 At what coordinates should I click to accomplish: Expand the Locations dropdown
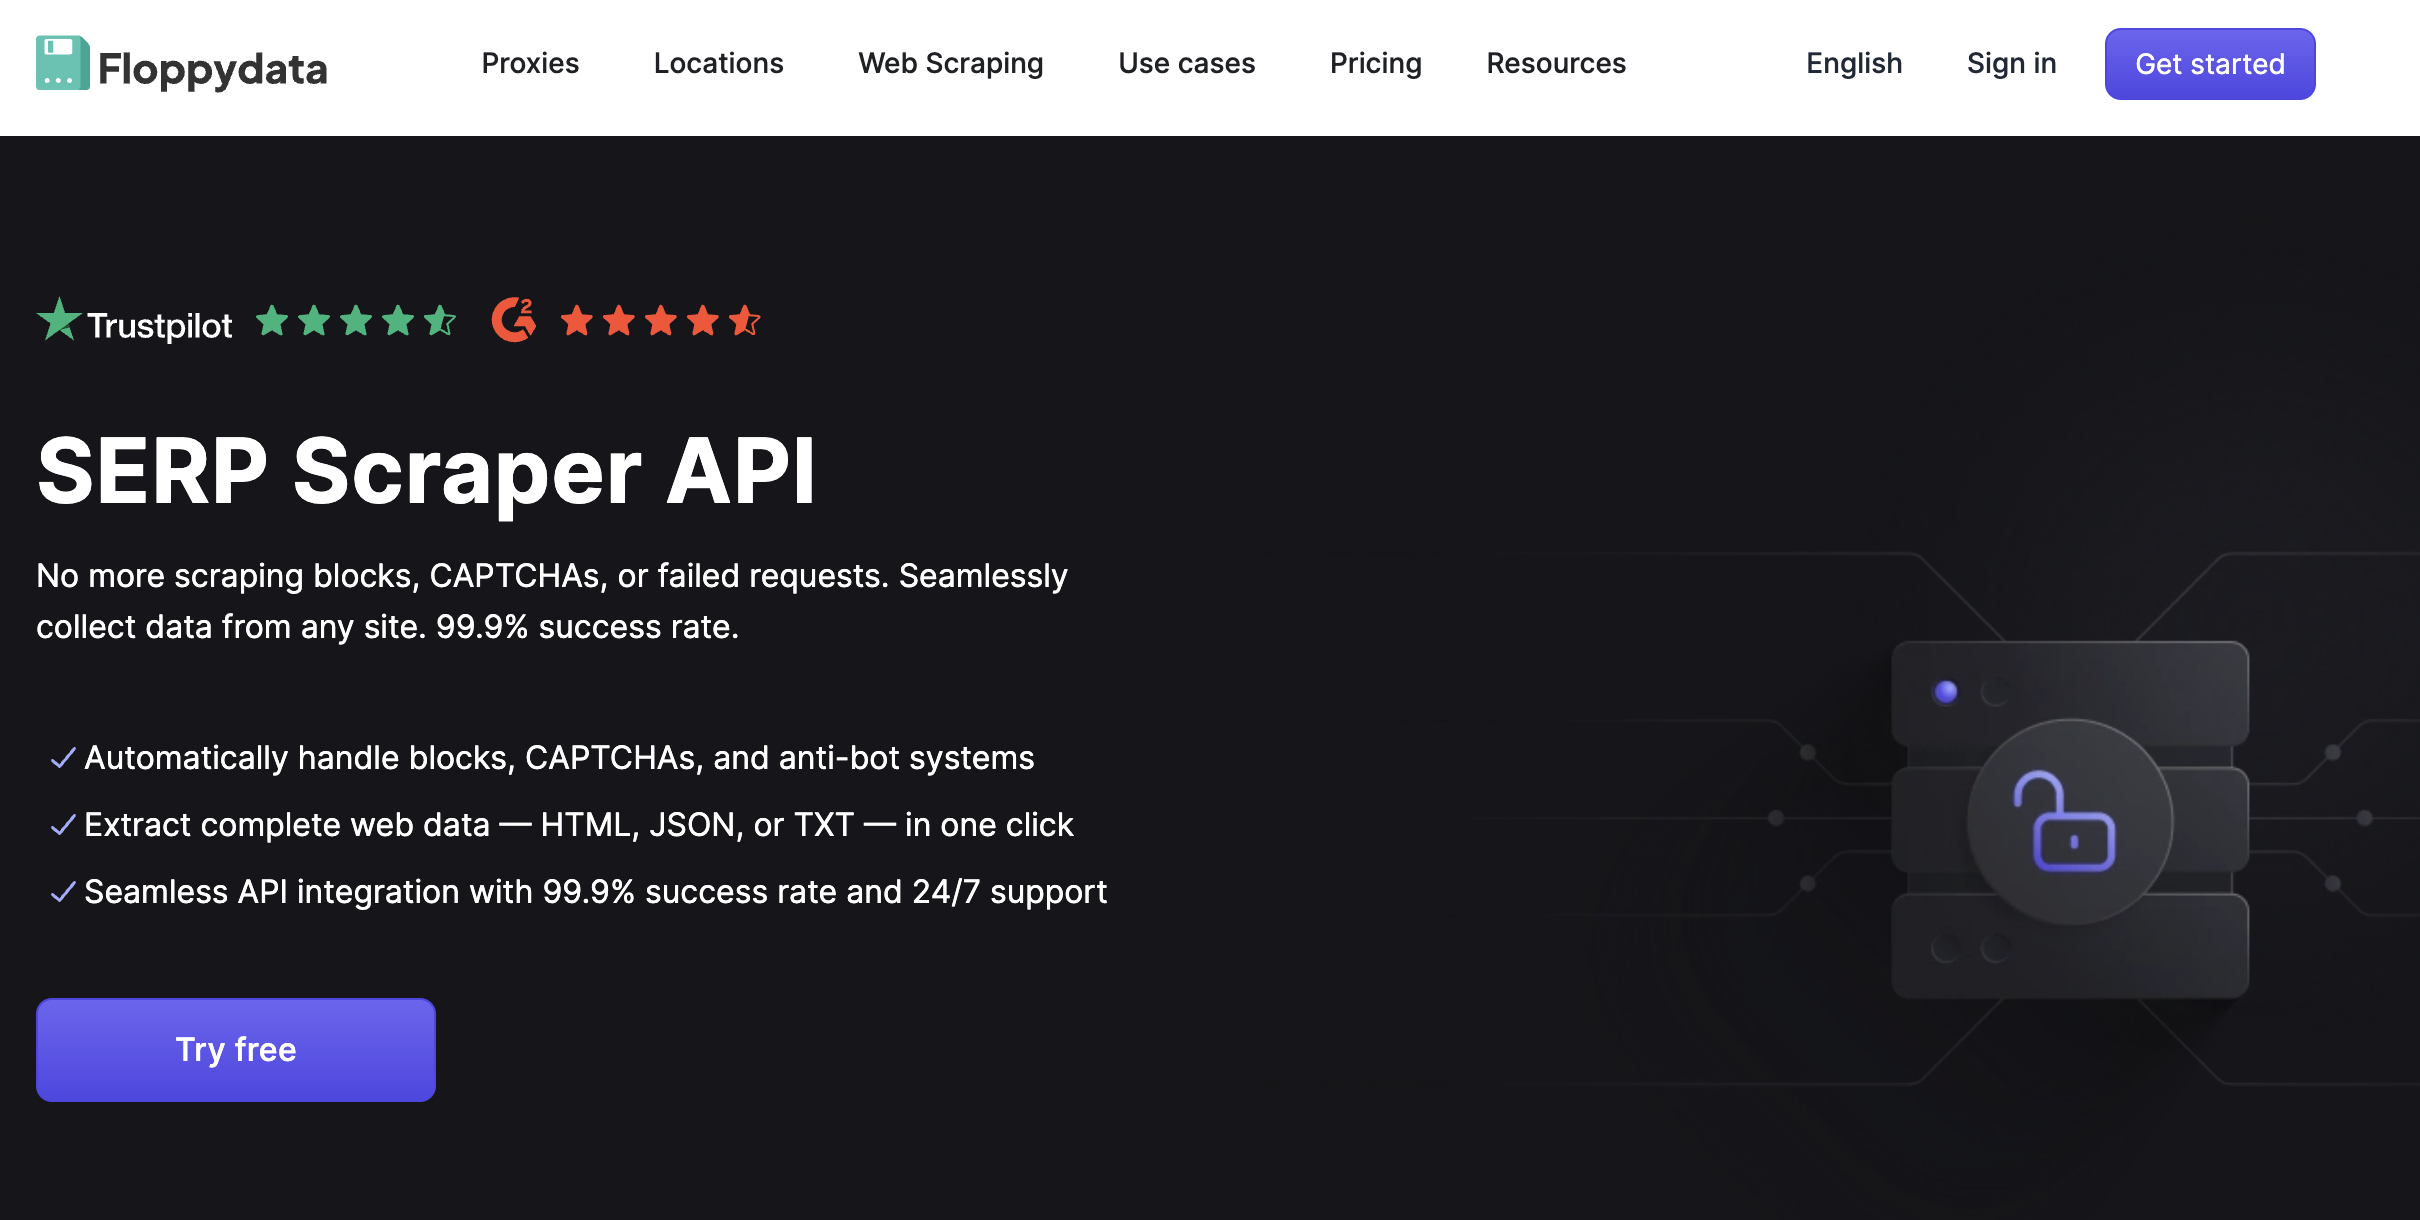(718, 64)
